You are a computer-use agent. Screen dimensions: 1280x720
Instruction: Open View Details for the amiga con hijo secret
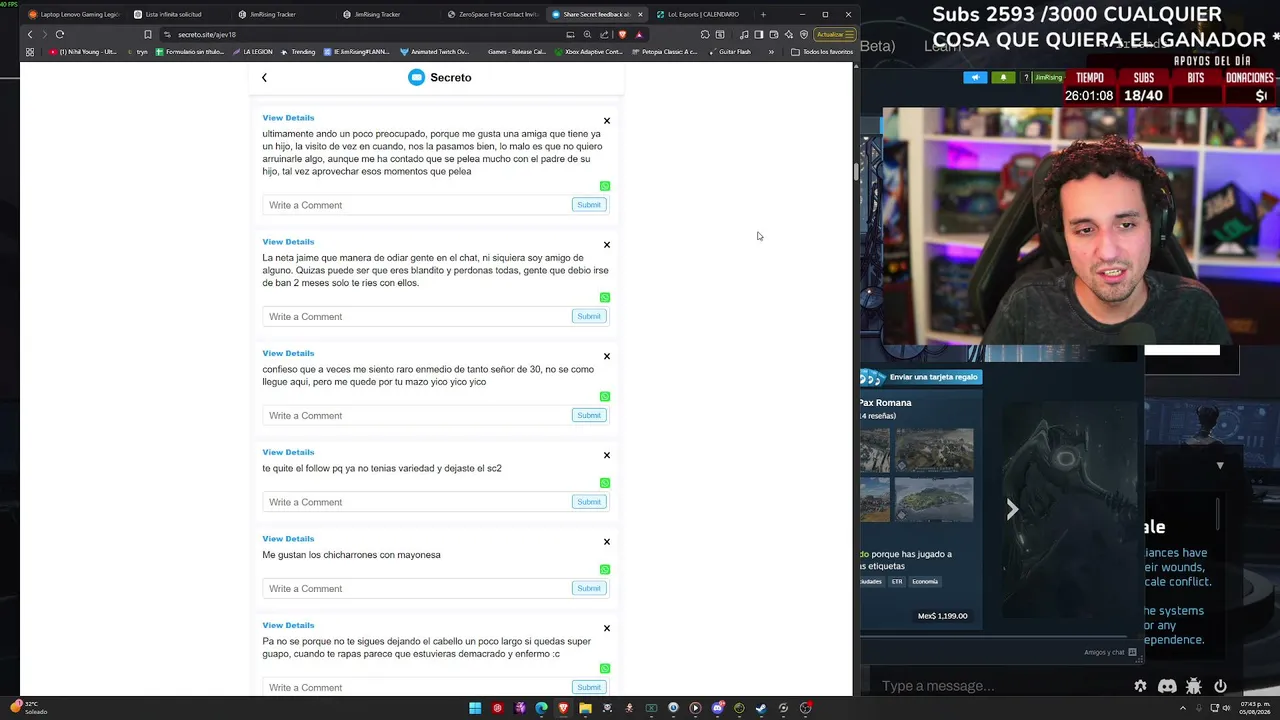[288, 118]
